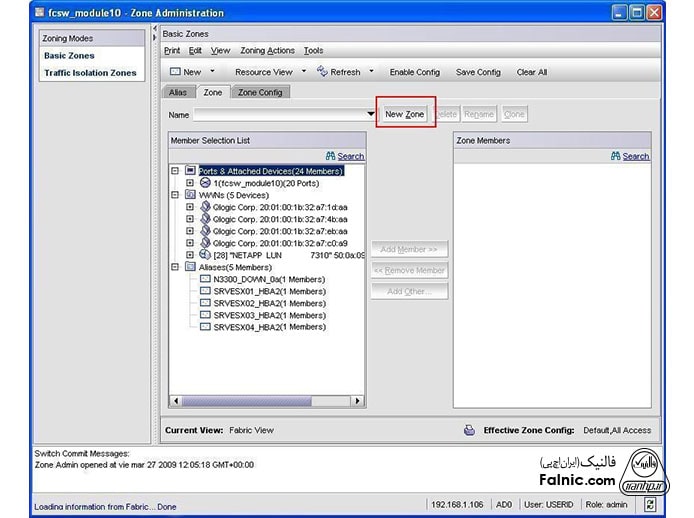The image size is (694, 518).
Task: Open the Zoning Actions menu
Action: 267,50
